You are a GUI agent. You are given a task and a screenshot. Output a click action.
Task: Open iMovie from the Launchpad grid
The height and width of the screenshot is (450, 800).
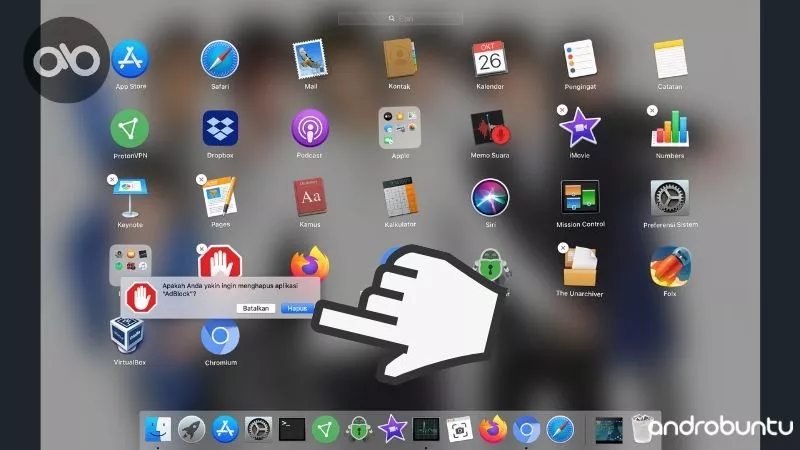click(x=580, y=128)
